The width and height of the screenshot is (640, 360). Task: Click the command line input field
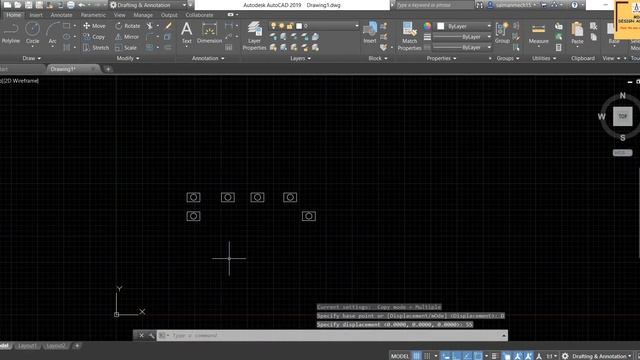click(331, 336)
